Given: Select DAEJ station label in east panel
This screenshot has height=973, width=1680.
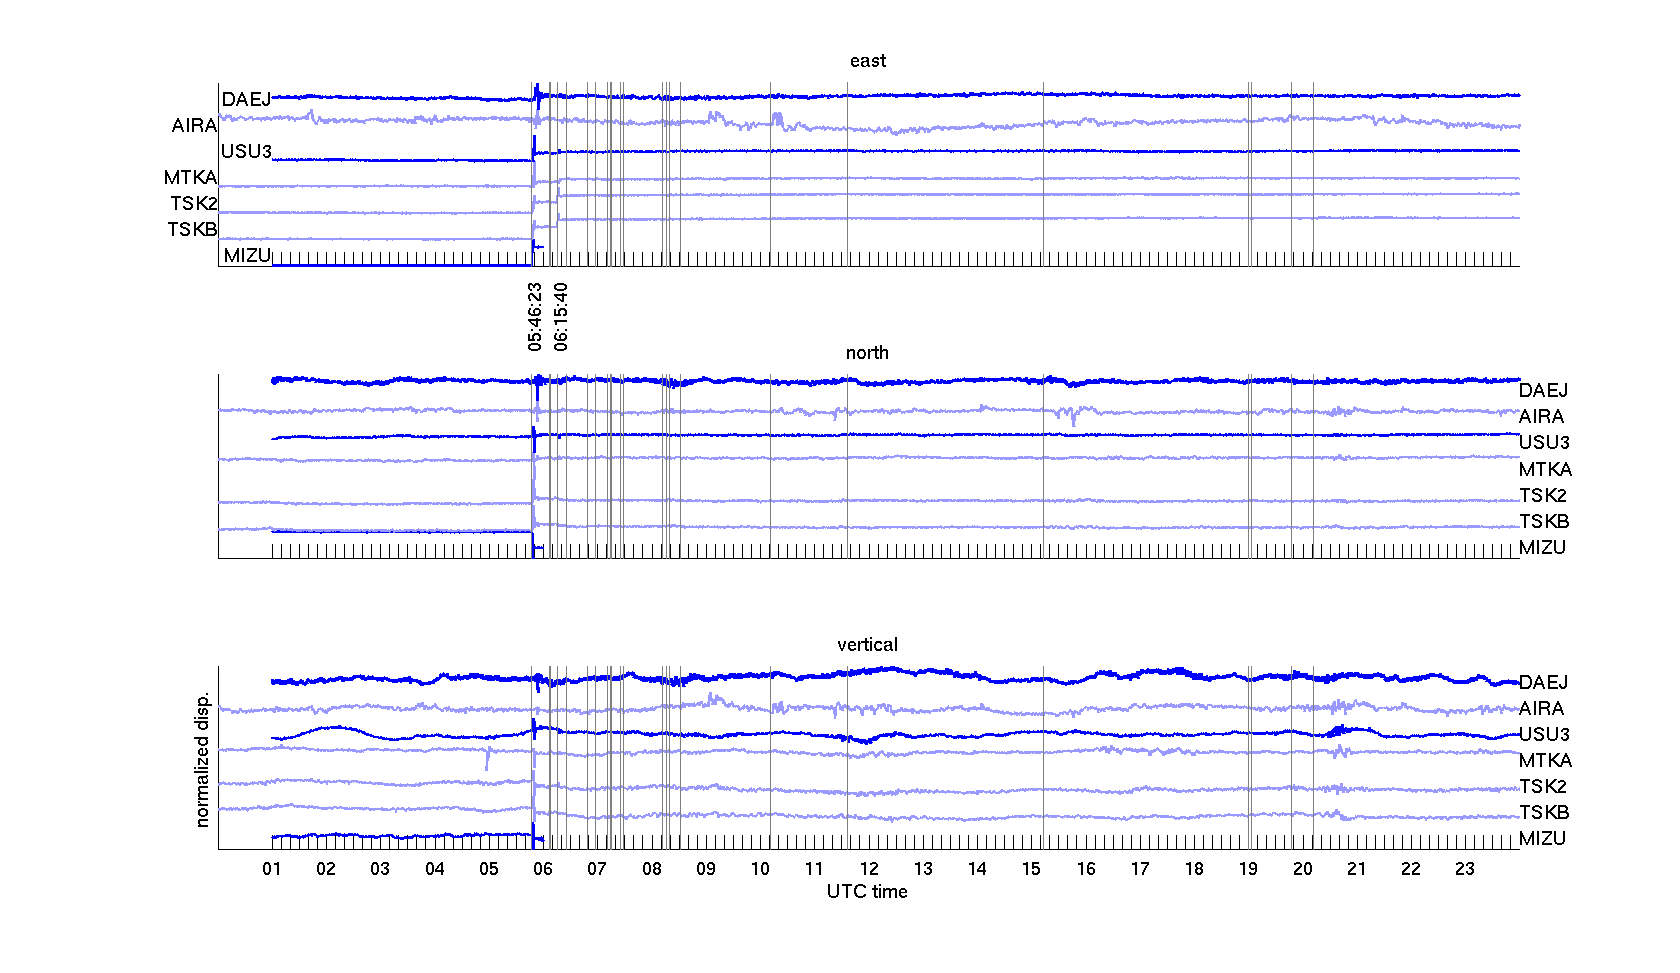Looking at the screenshot, I should pos(246,99).
